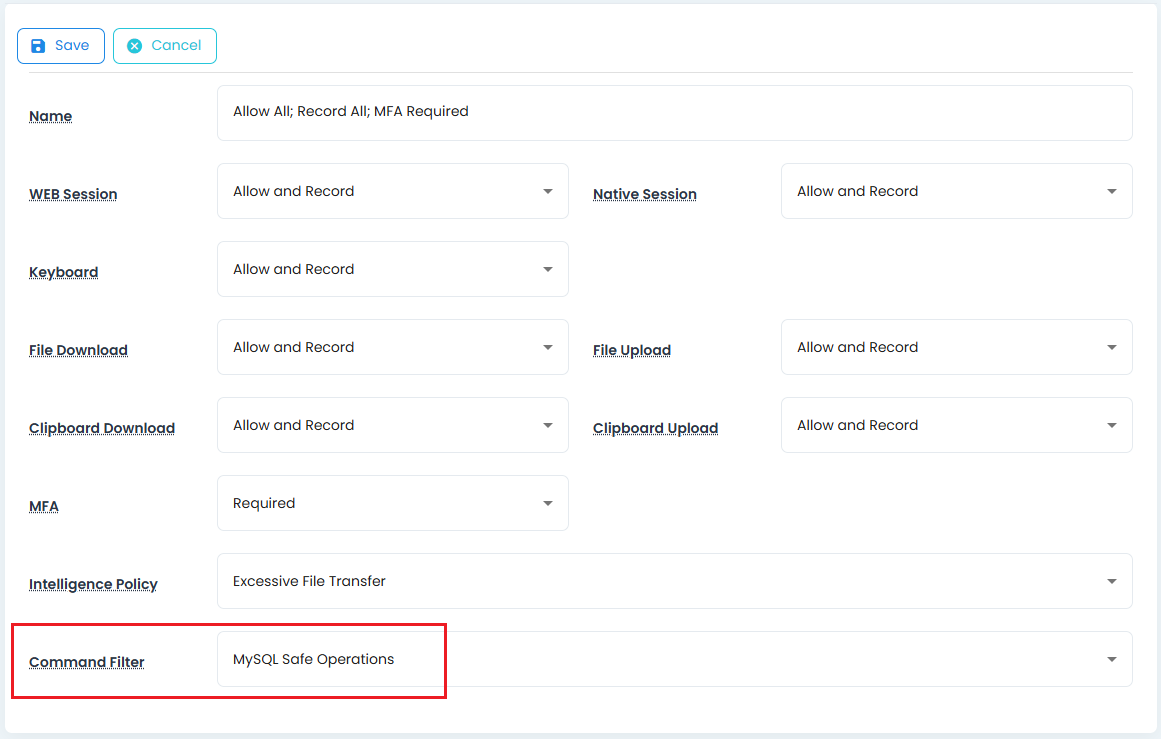
Task: Click the Native Session field label
Action: [x=644, y=194]
